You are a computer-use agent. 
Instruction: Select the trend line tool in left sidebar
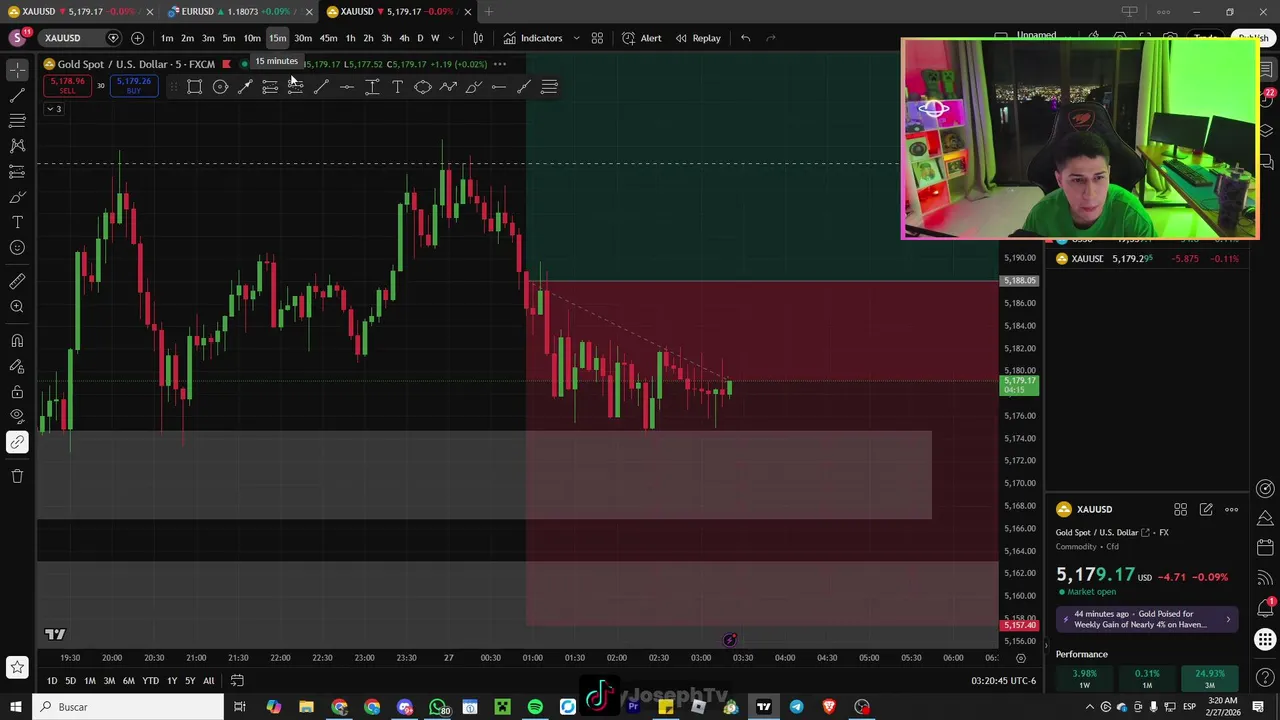[x=17, y=95]
